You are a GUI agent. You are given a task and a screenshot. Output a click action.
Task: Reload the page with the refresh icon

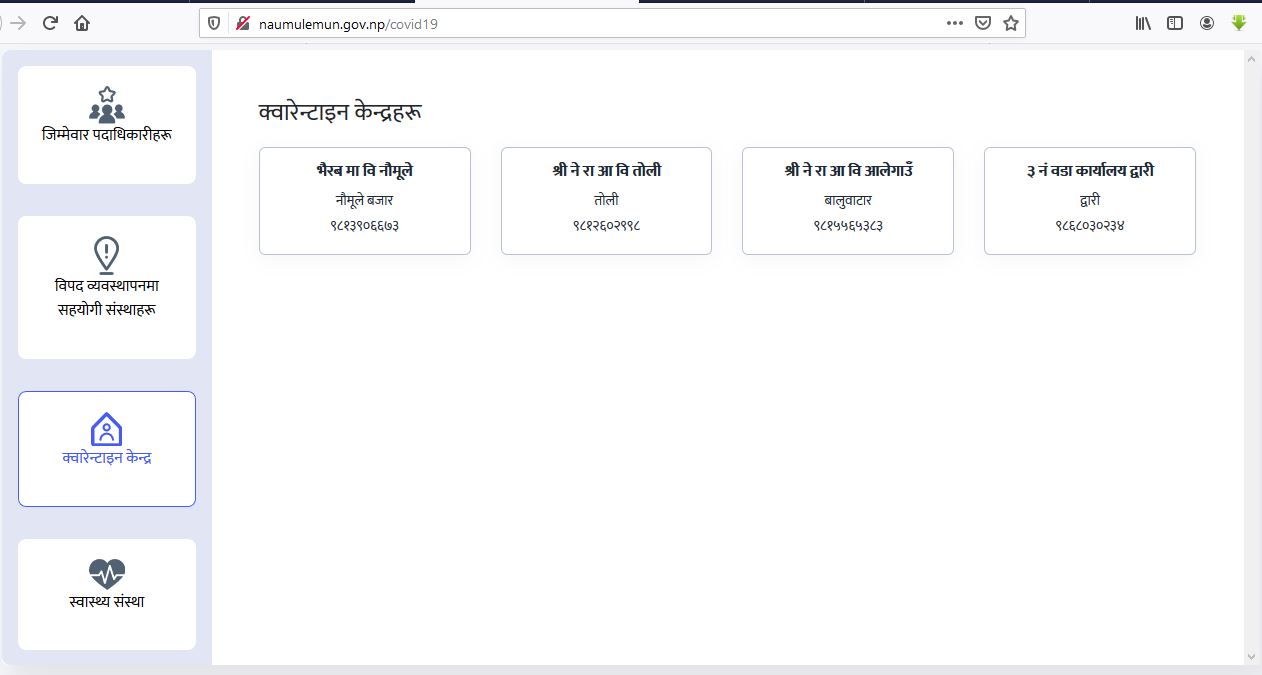click(50, 23)
